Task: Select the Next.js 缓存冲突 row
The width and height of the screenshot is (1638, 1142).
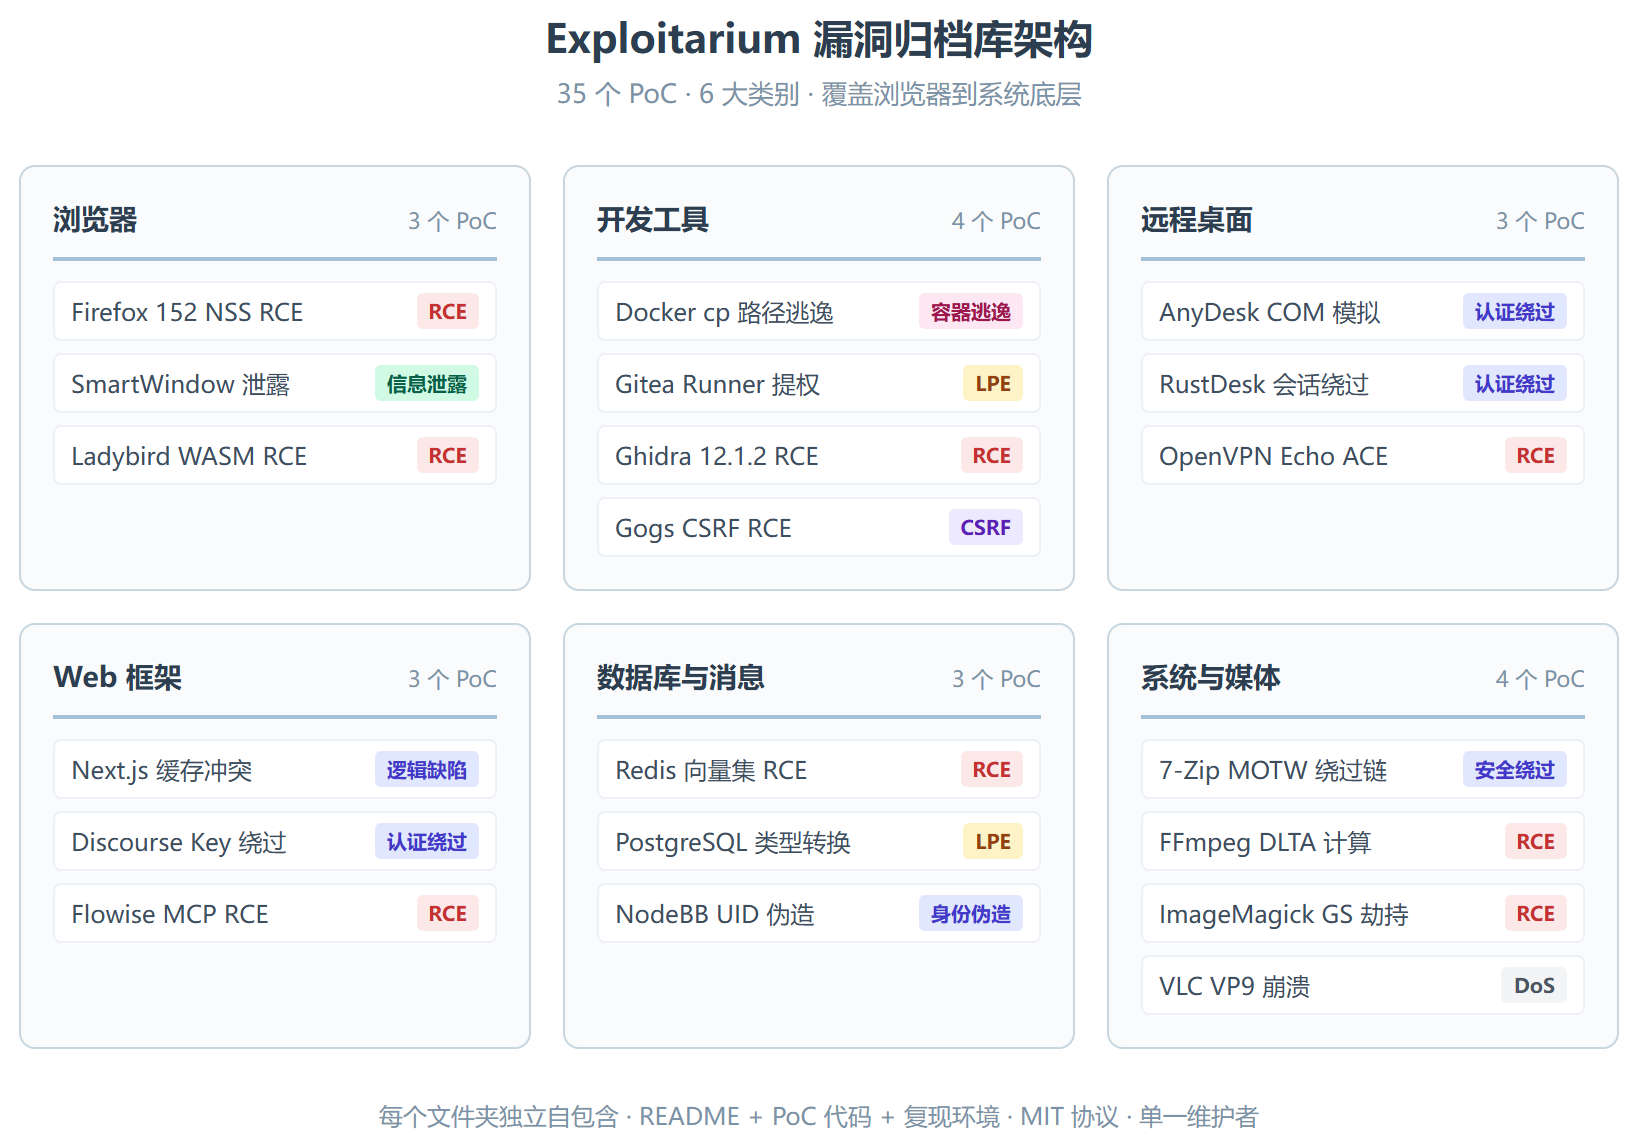Action: (x=275, y=770)
